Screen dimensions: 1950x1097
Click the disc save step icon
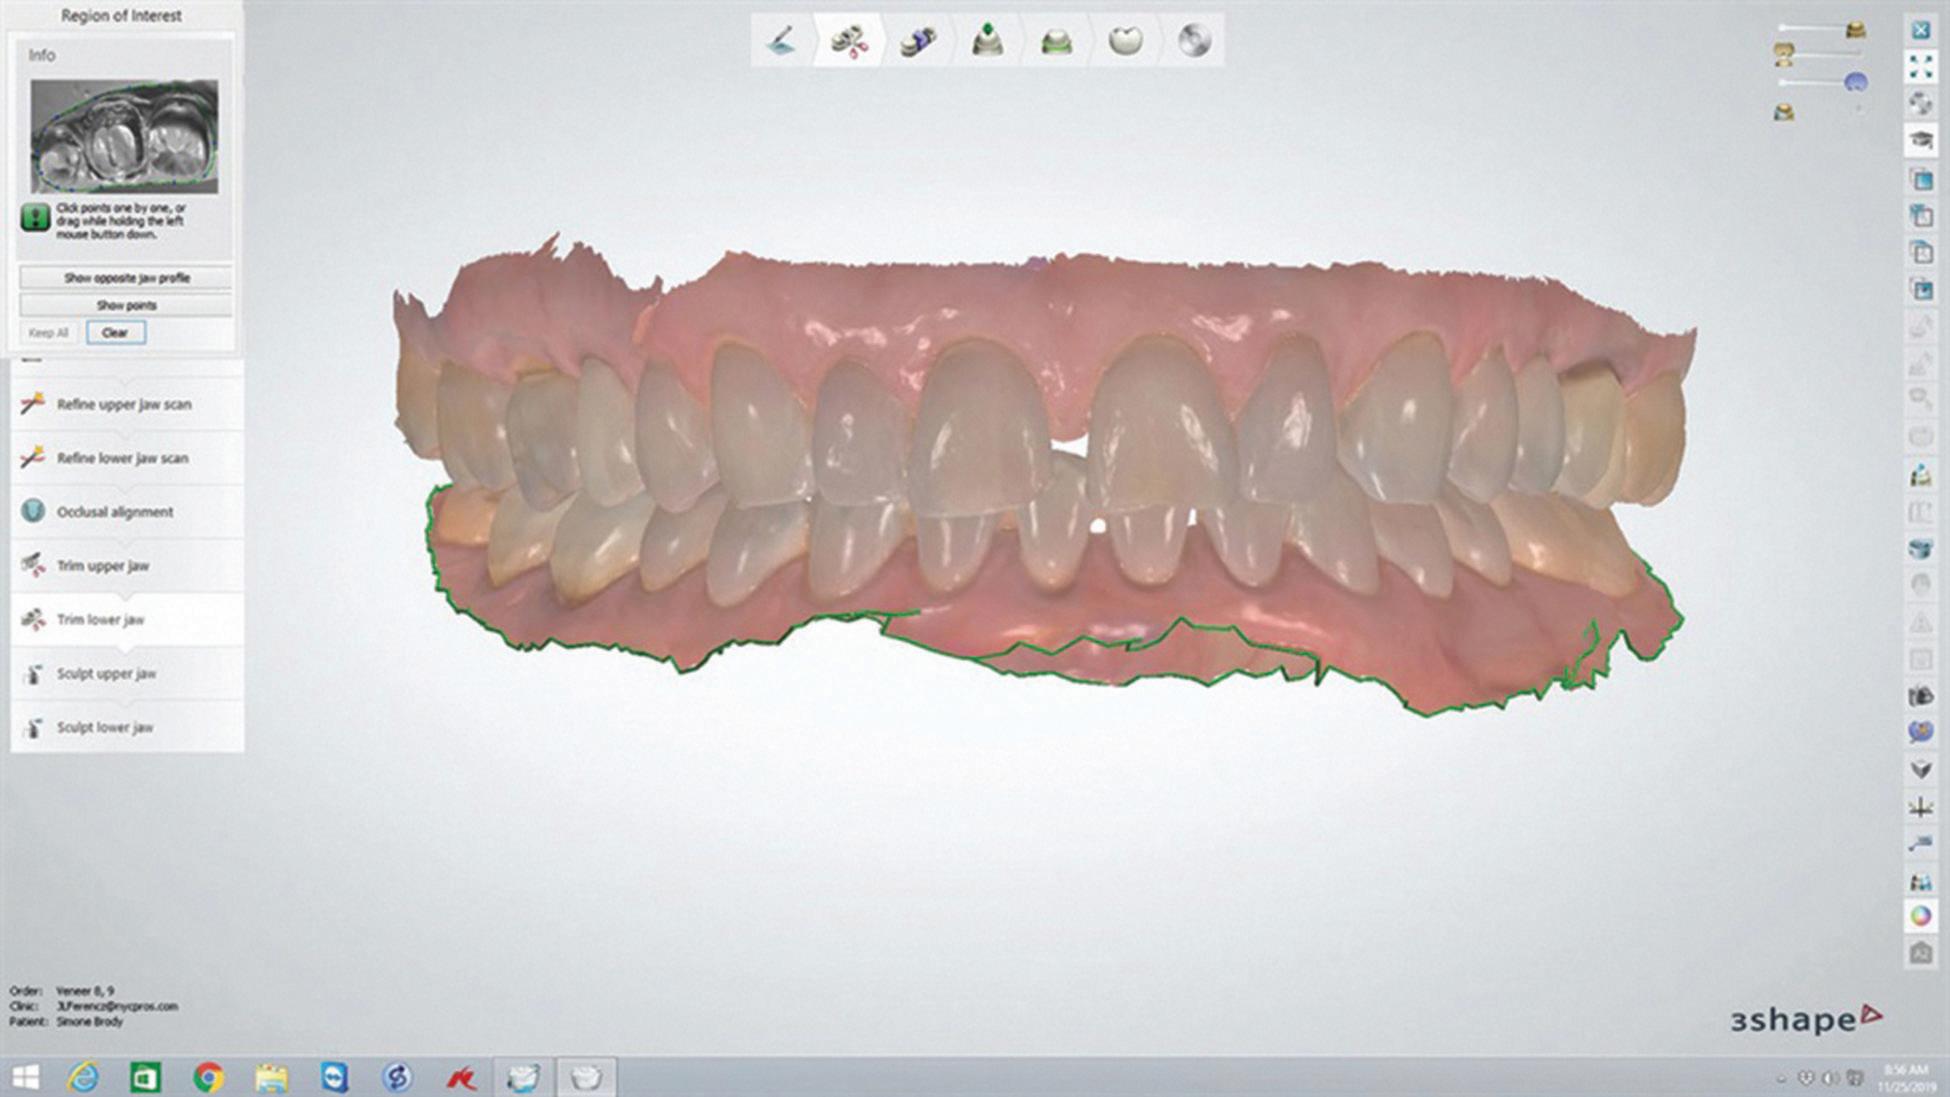coord(1194,41)
